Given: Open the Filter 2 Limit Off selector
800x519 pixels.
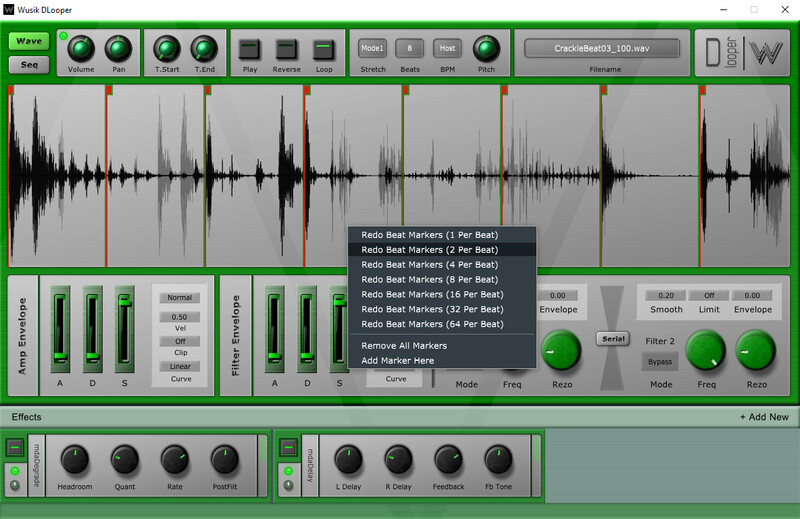Looking at the screenshot, I should tap(709, 295).
